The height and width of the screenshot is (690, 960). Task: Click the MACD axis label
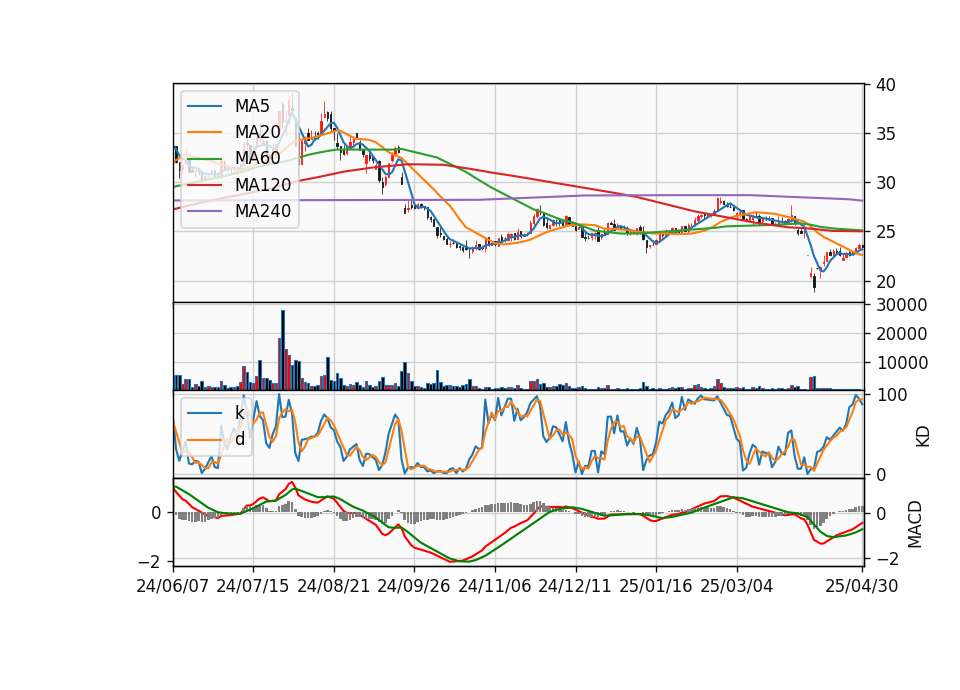pos(915,524)
